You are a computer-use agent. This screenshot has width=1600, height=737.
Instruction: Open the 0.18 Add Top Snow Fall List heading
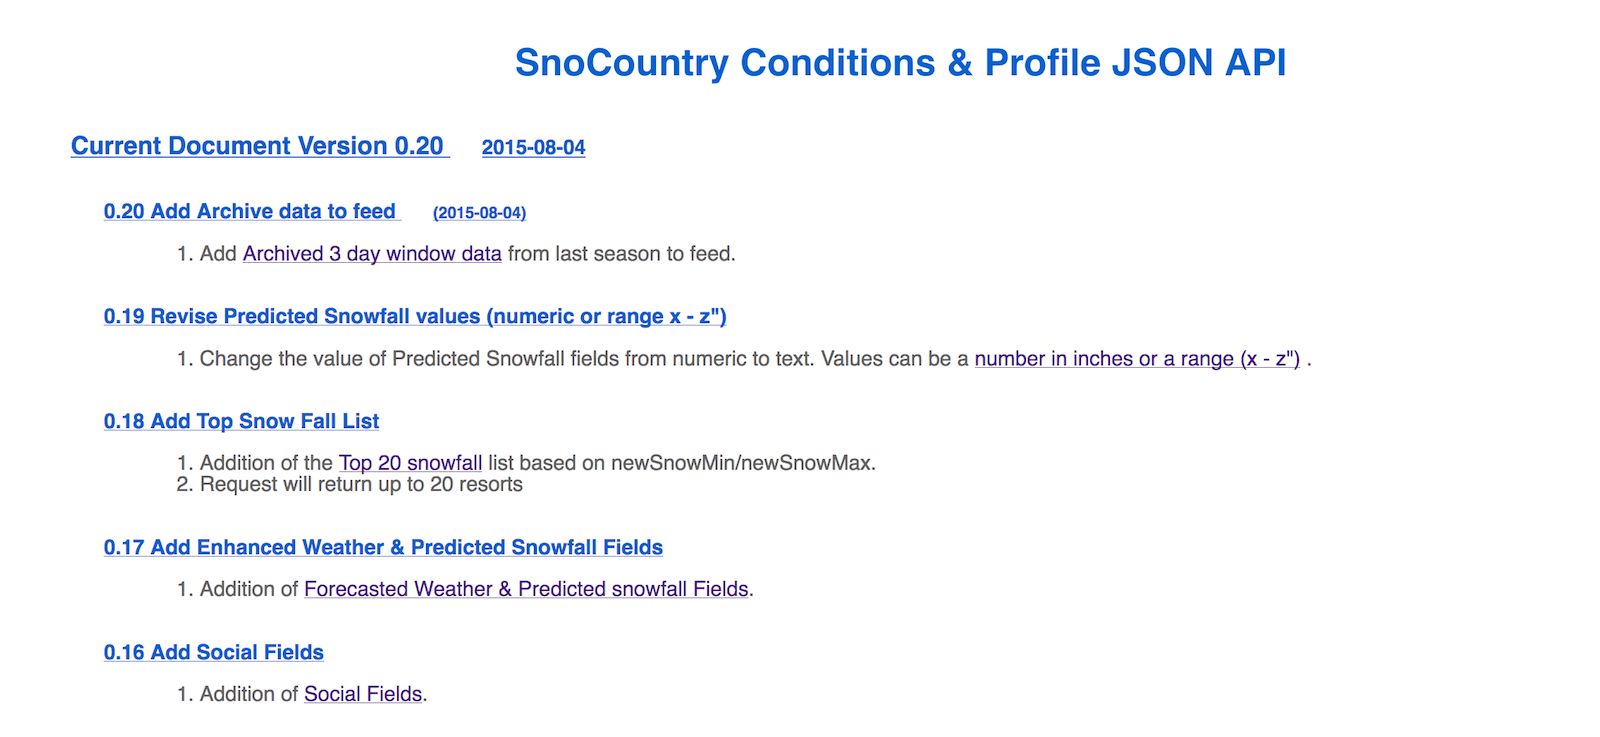[x=241, y=422]
